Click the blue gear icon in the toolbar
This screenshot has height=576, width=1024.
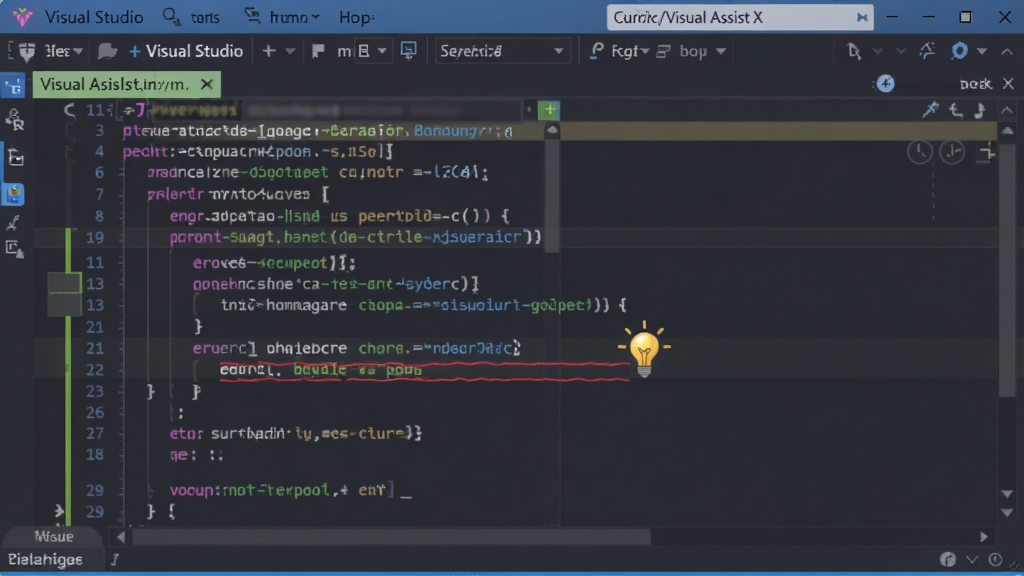tap(959, 50)
